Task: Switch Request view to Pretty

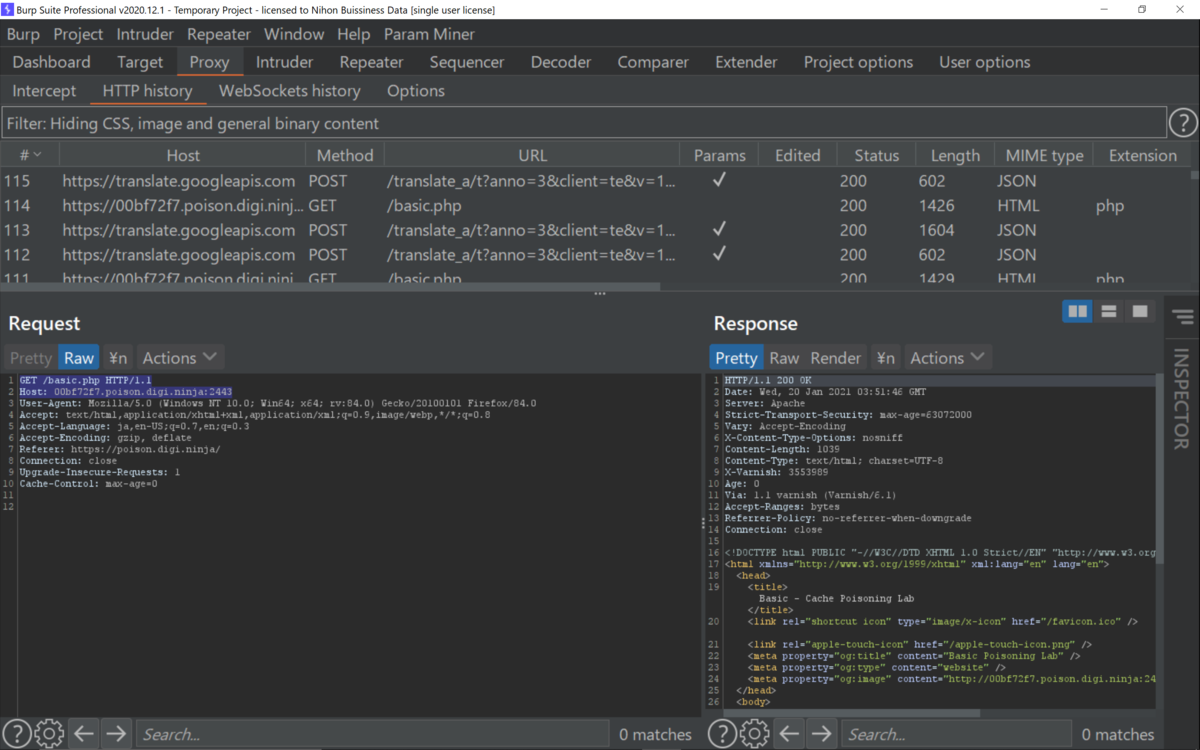Action: click(30, 358)
